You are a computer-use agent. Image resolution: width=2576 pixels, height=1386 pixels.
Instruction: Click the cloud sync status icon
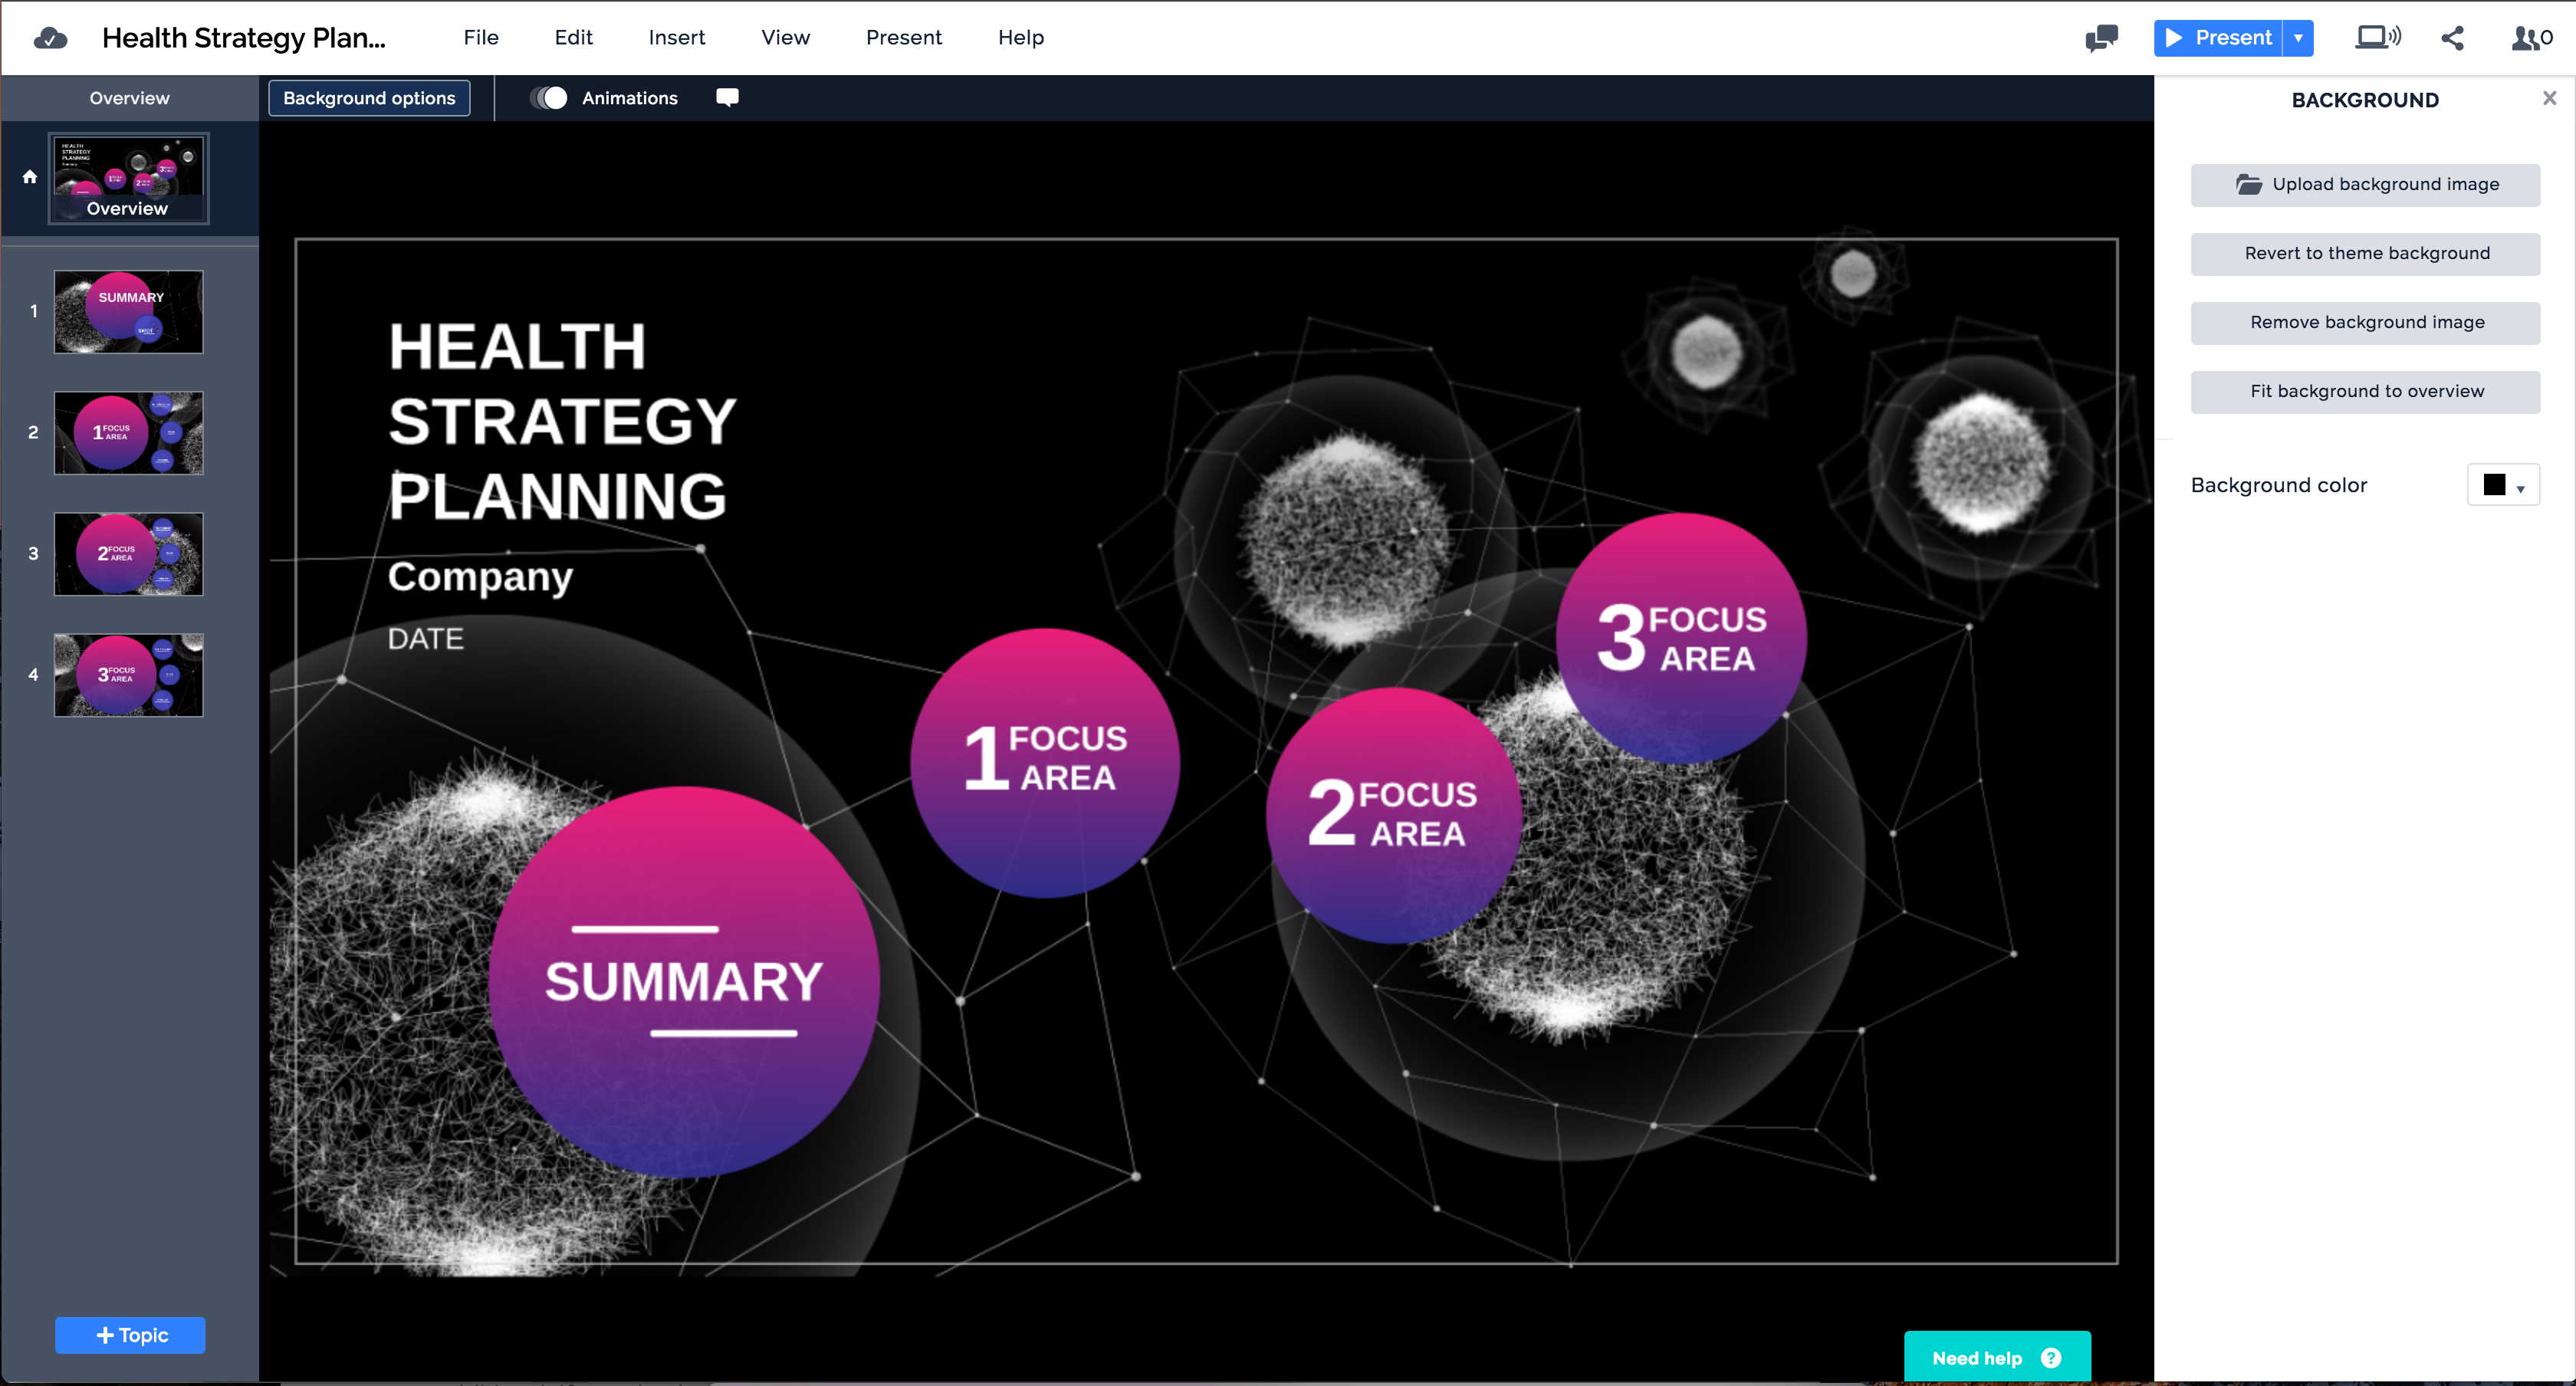[x=50, y=38]
